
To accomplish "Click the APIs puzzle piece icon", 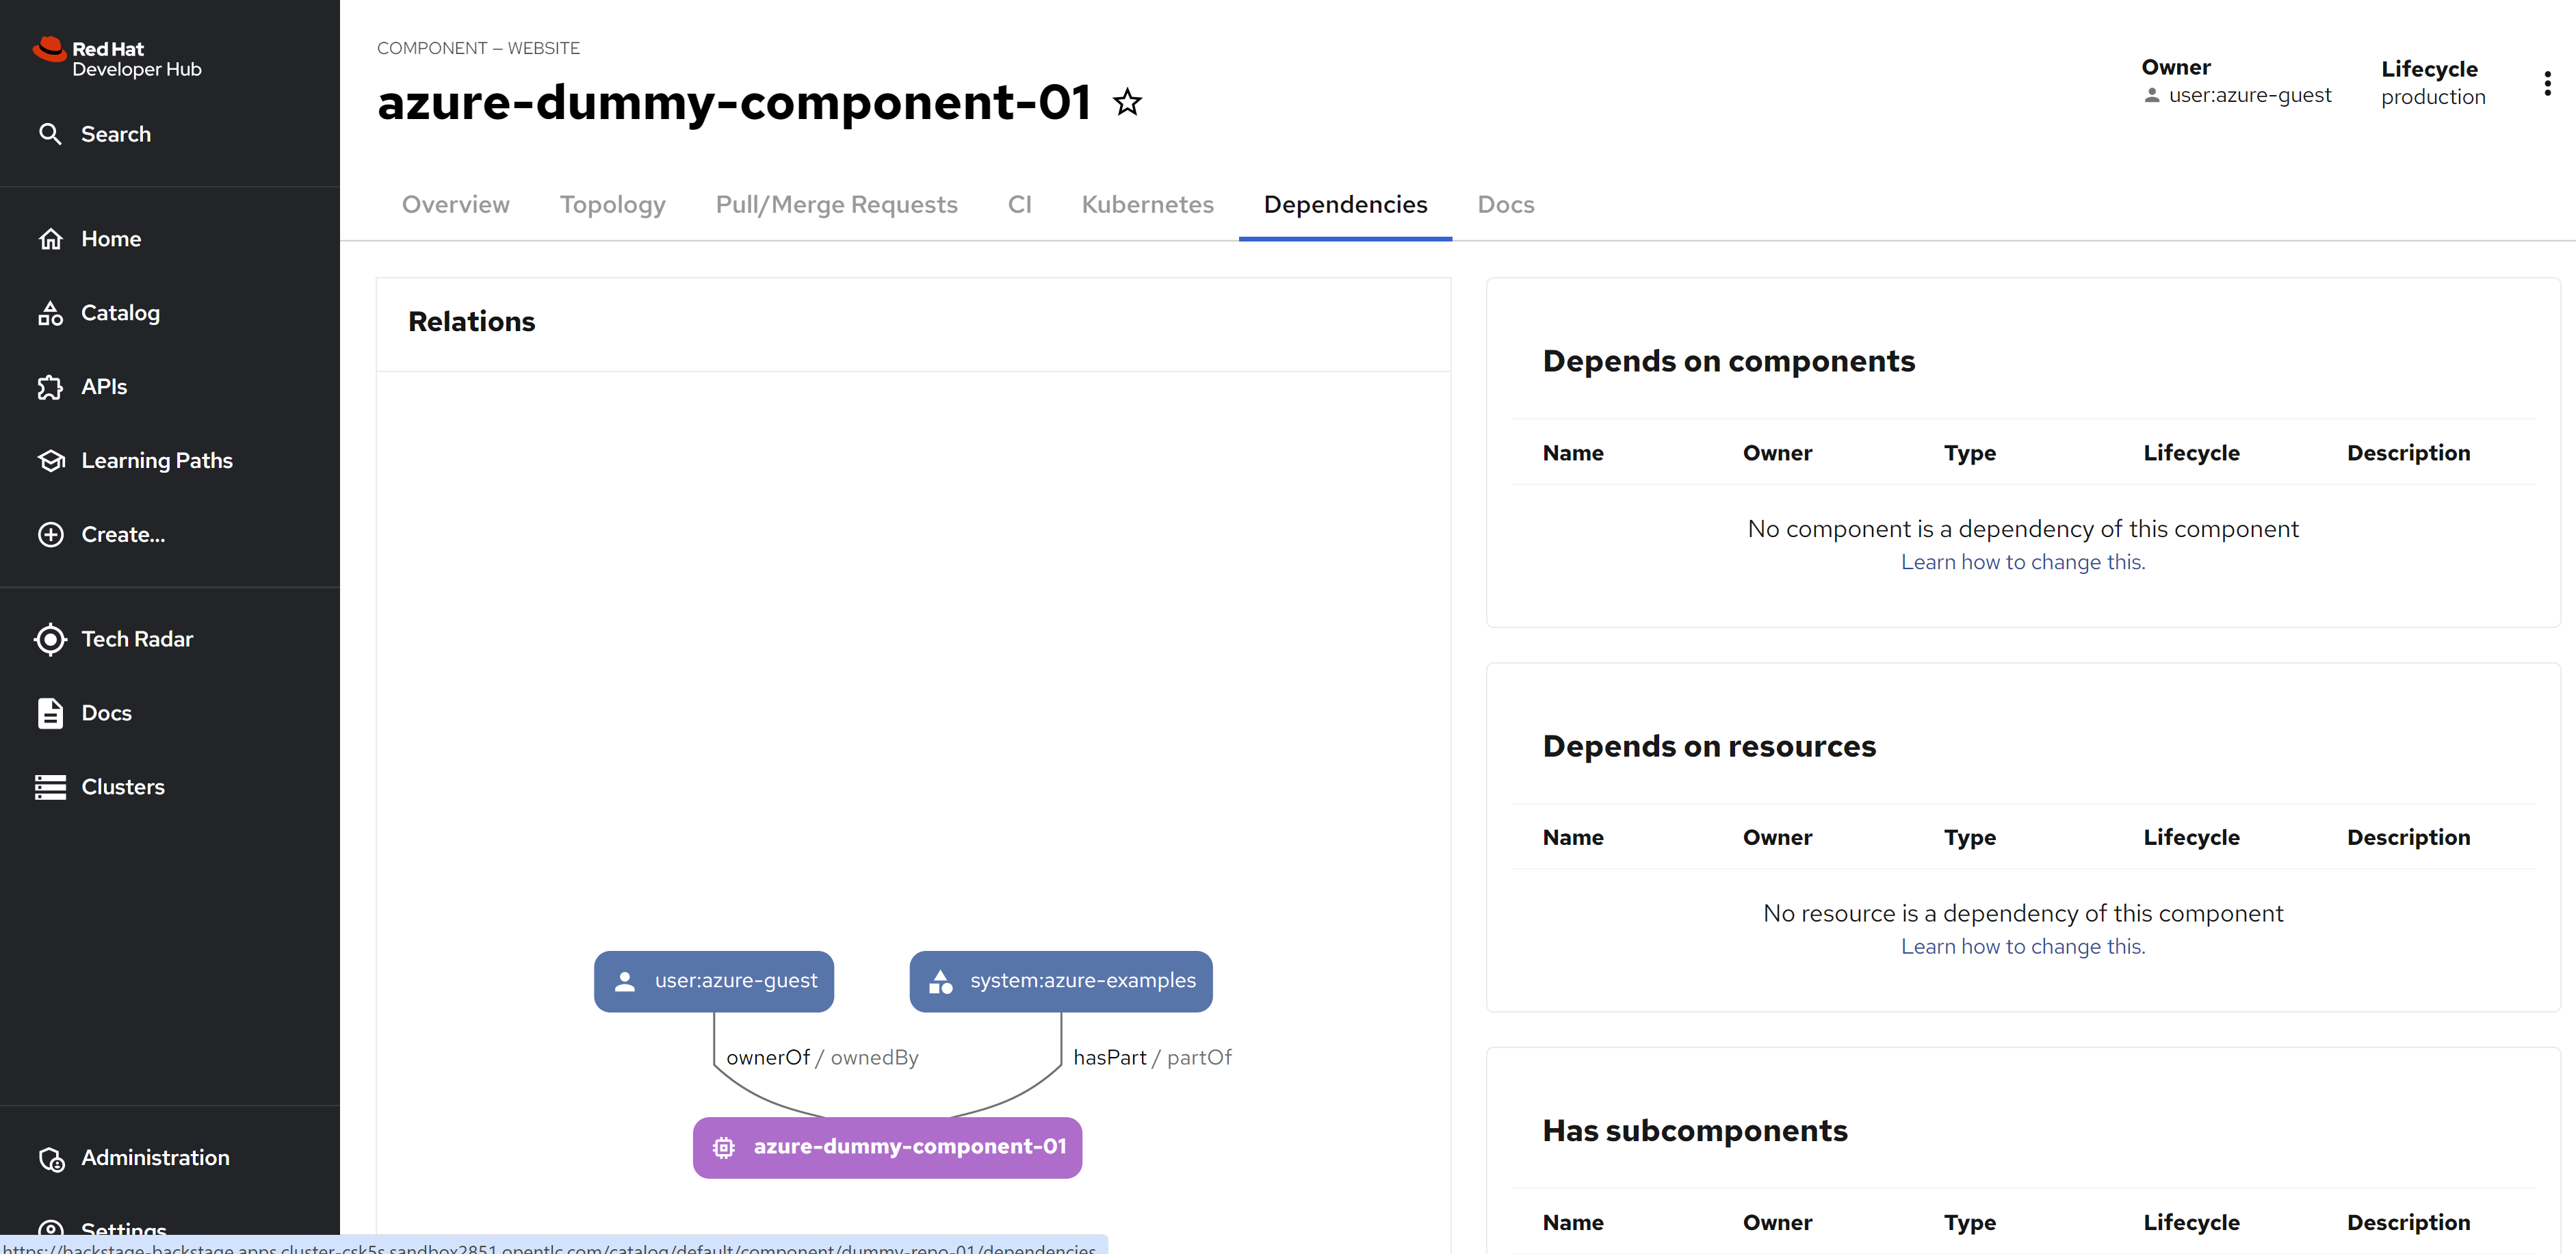I will click(x=51, y=387).
